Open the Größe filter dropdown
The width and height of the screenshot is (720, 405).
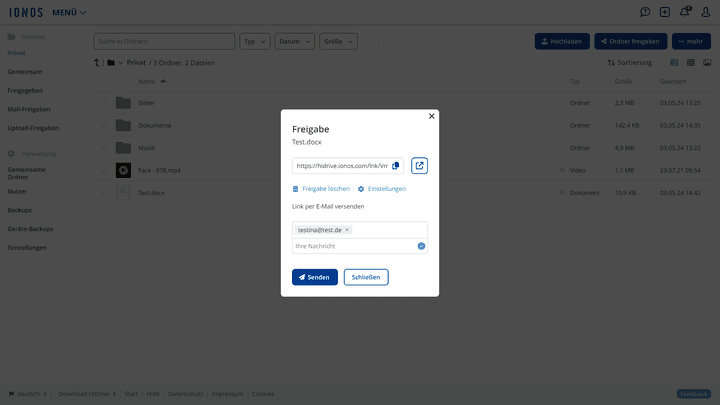coord(338,41)
